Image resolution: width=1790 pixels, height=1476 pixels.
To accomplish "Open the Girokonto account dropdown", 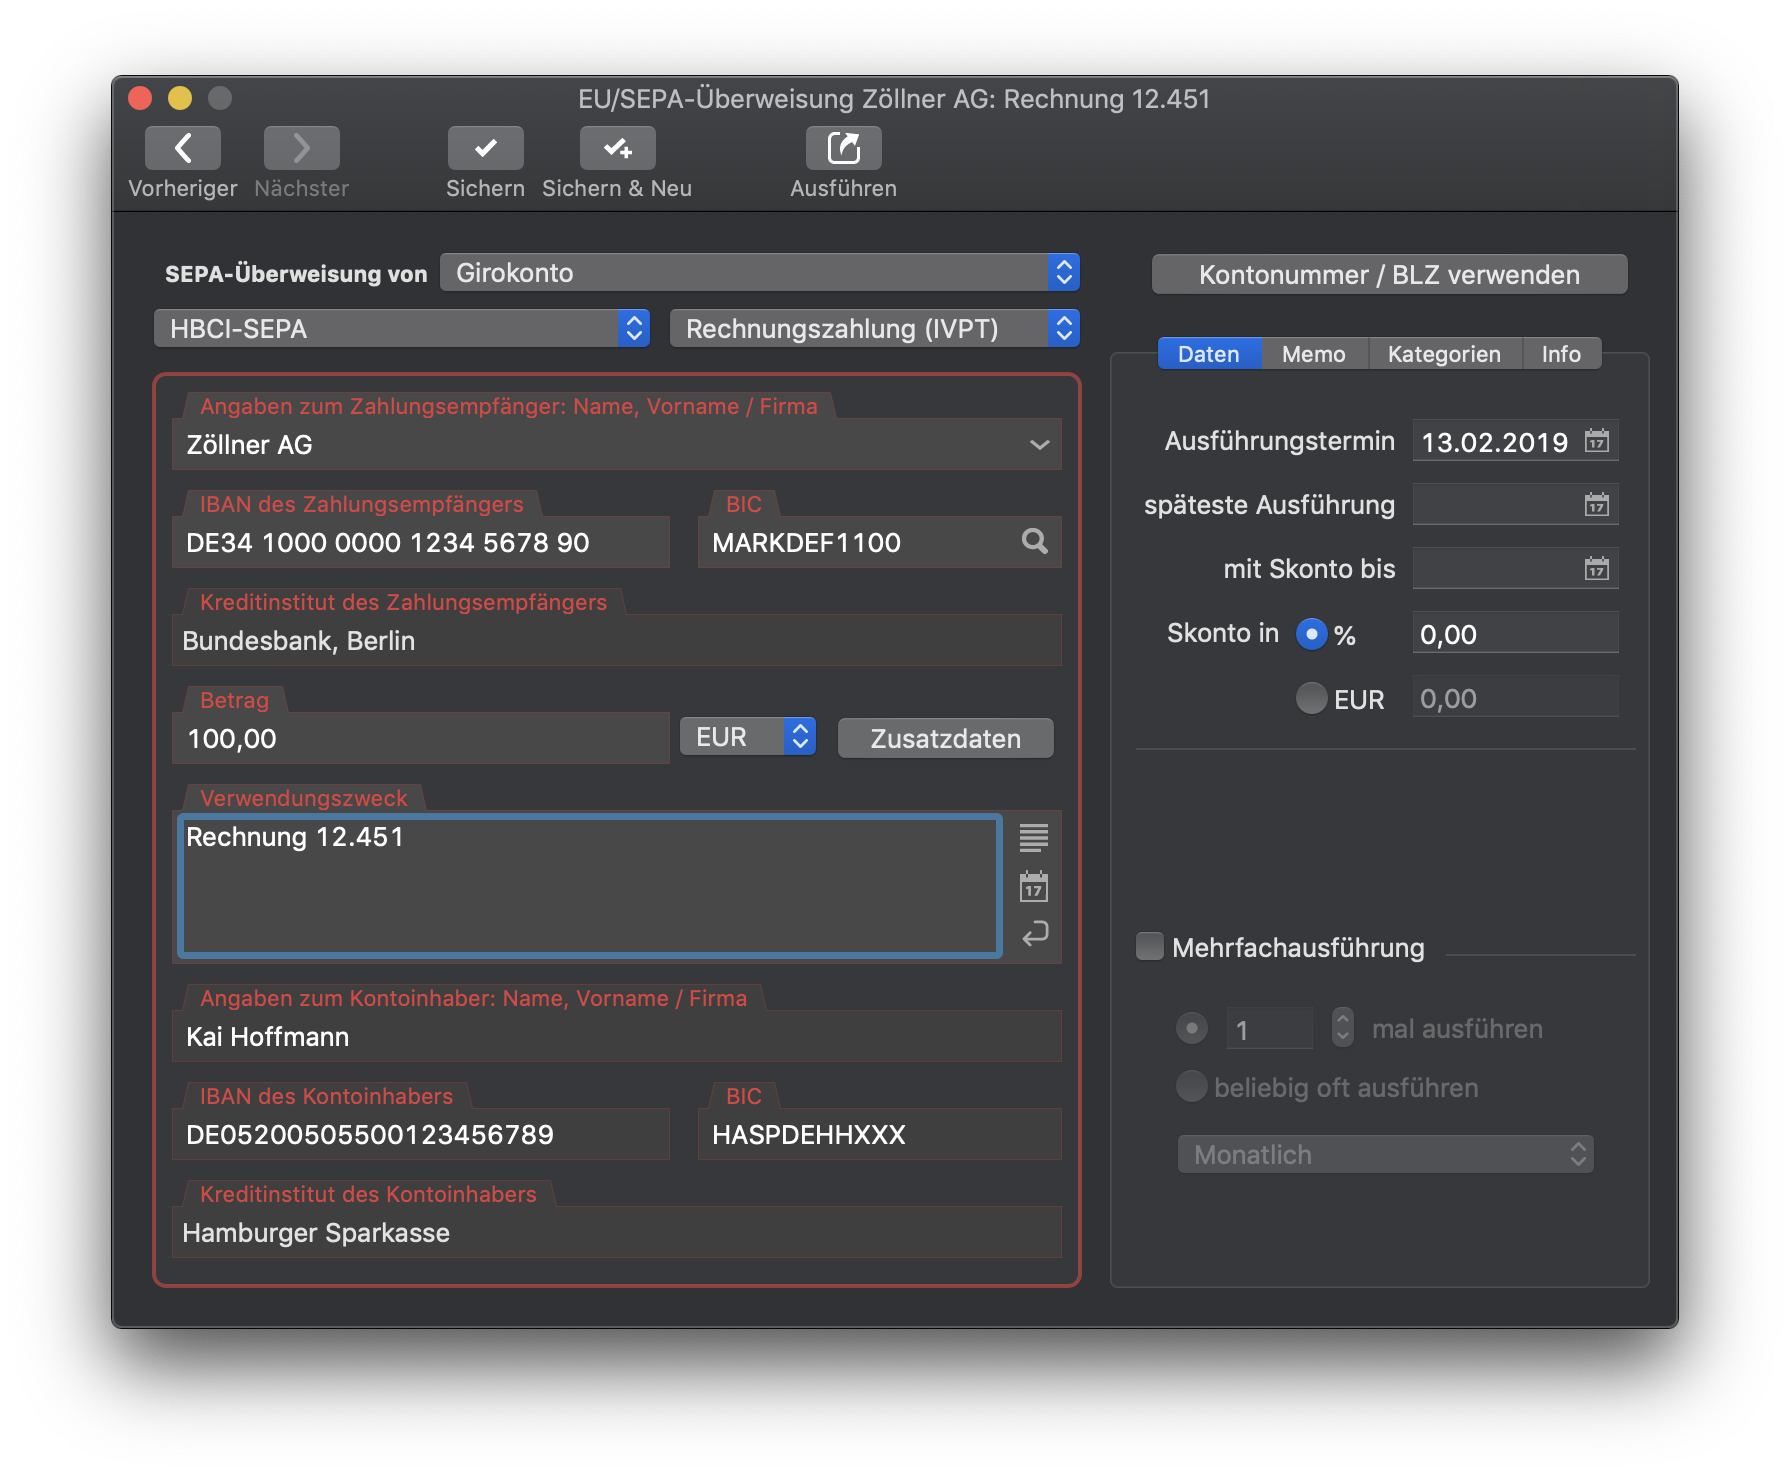I will coord(760,272).
